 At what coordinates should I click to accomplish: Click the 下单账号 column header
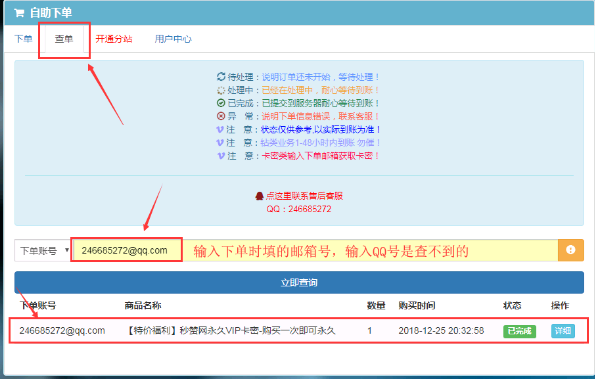(x=38, y=305)
